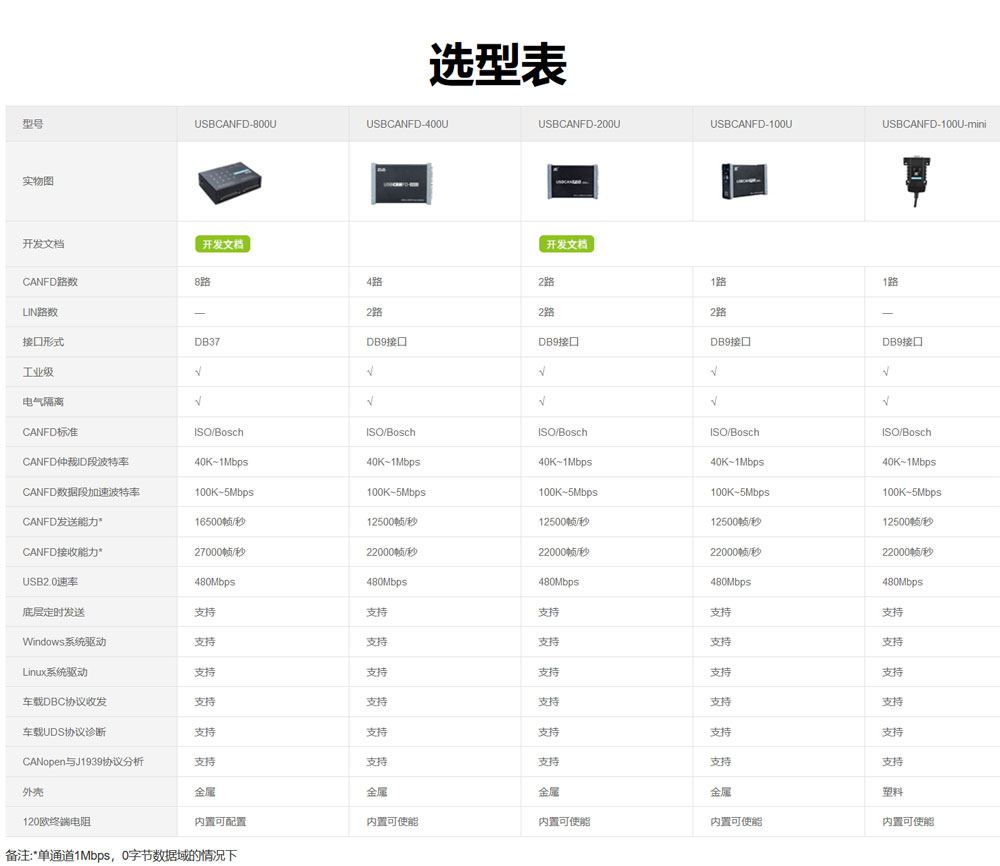Click 12500帧/秒 cell for USBCANFD-400U
This screenshot has width=1000, height=866.
(x=392, y=522)
